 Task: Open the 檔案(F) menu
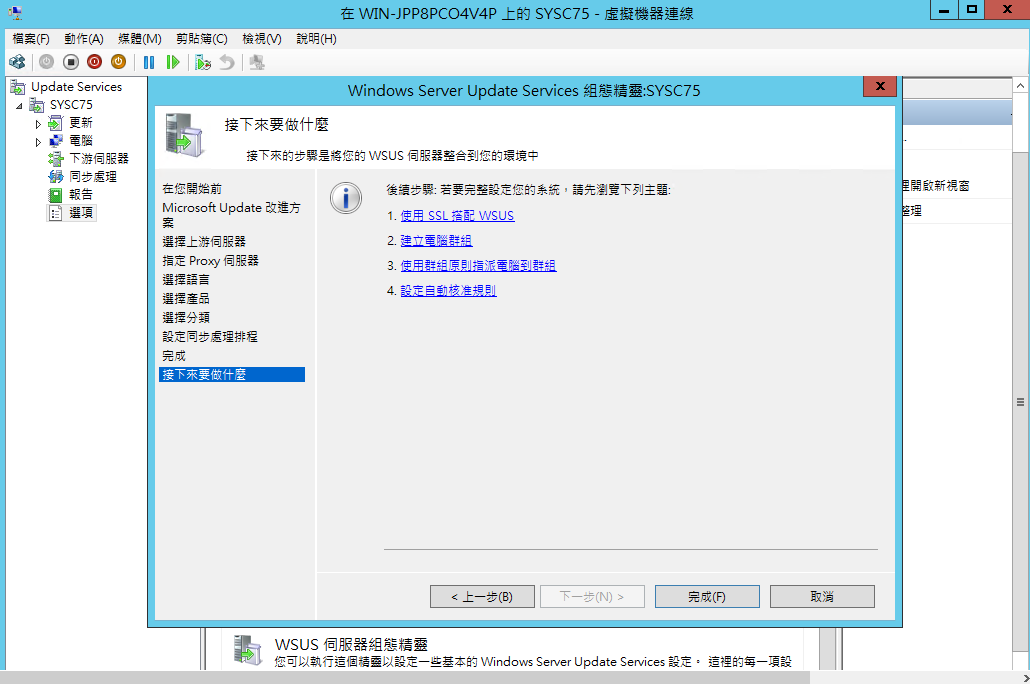[x=31, y=39]
